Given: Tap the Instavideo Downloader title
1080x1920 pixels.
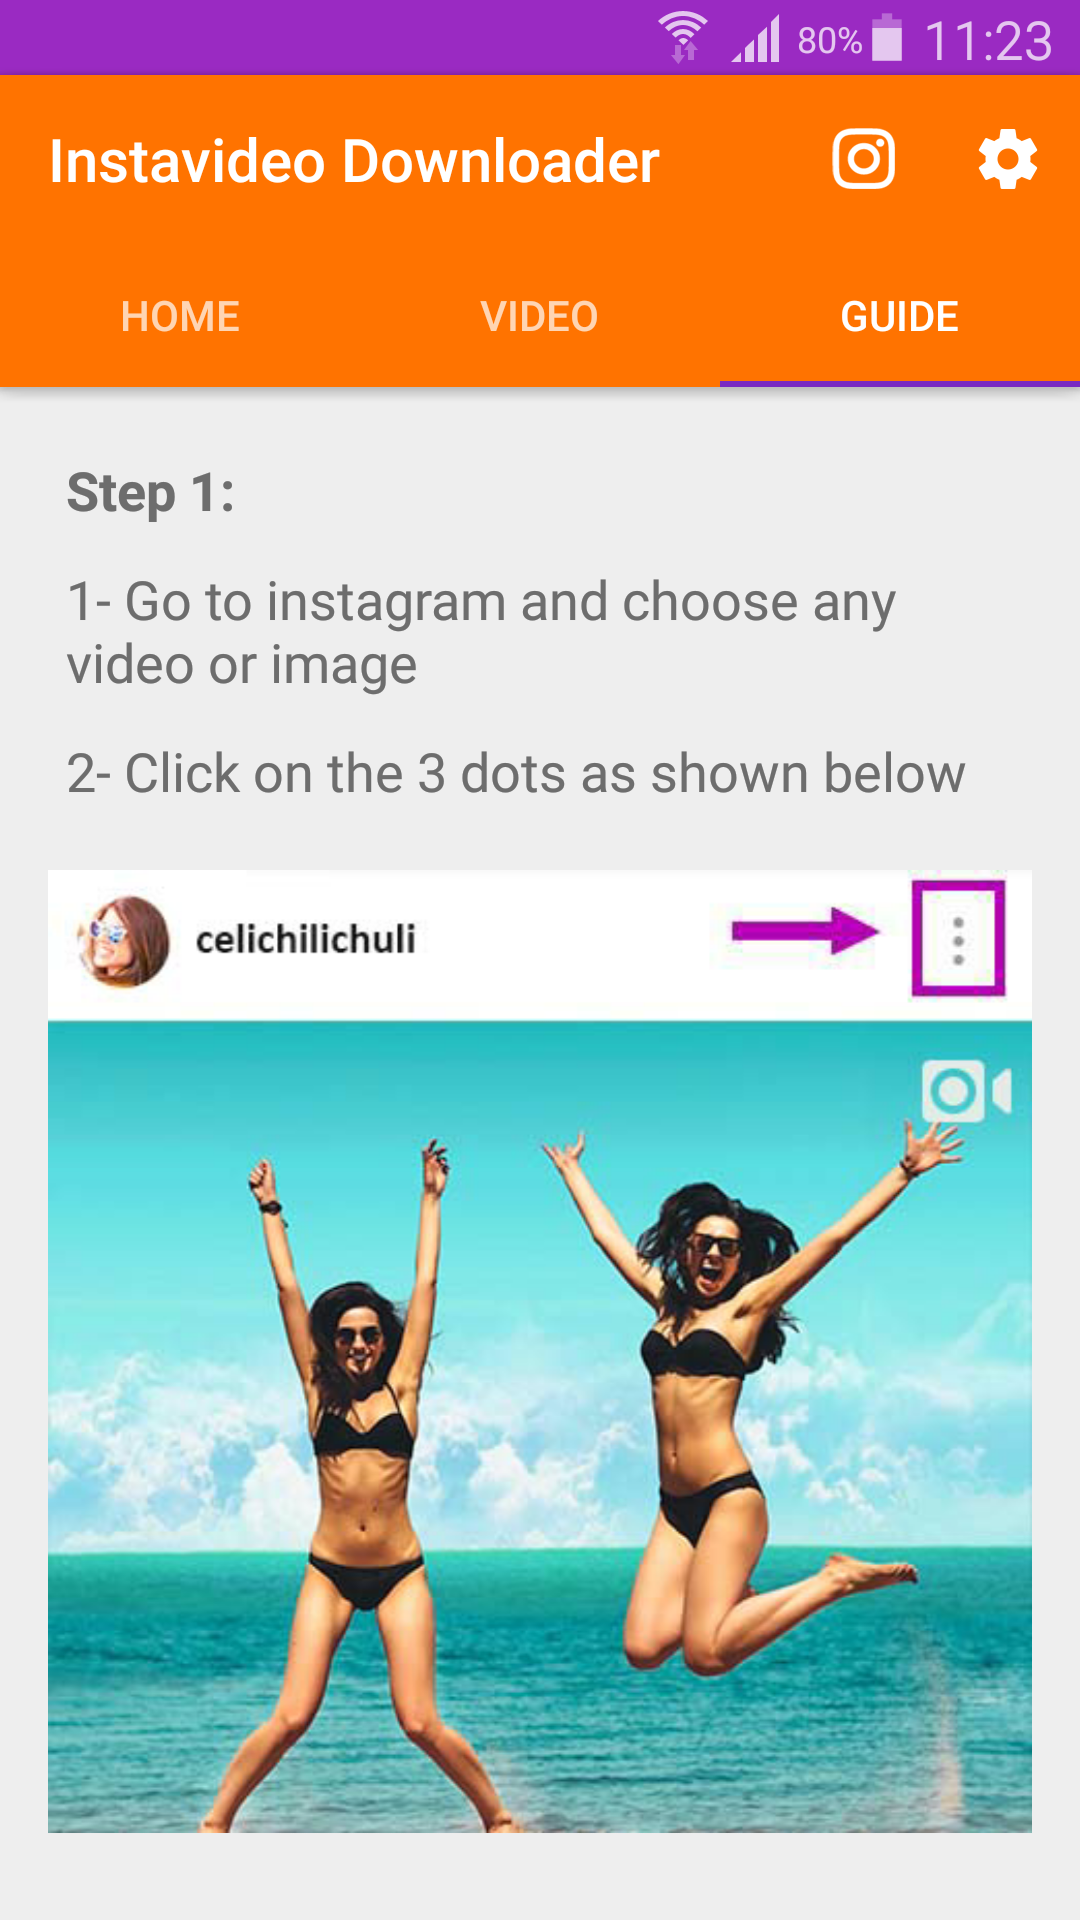Looking at the screenshot, I should [x=354, y=161].
